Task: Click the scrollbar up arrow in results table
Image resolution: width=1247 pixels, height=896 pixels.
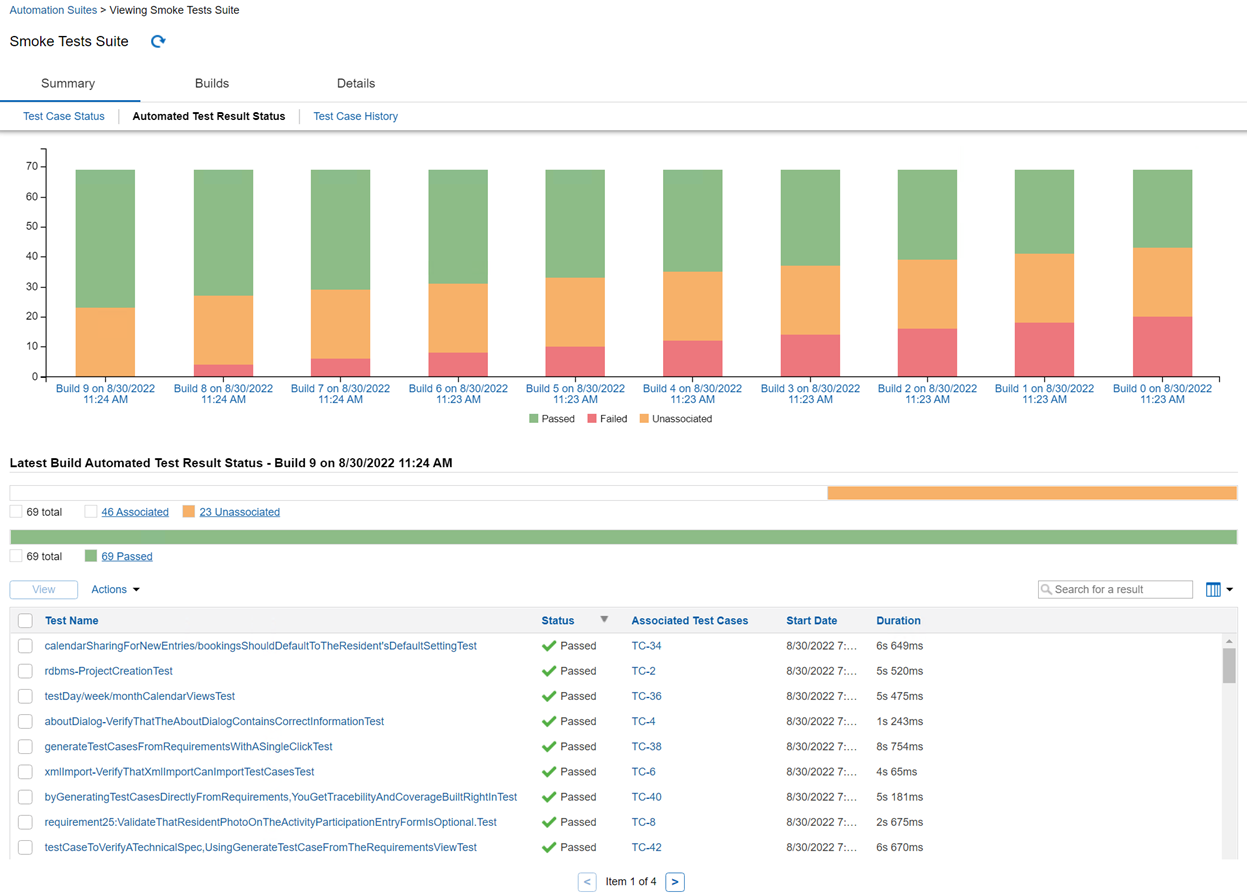Action: click(x=1229, y=641)
